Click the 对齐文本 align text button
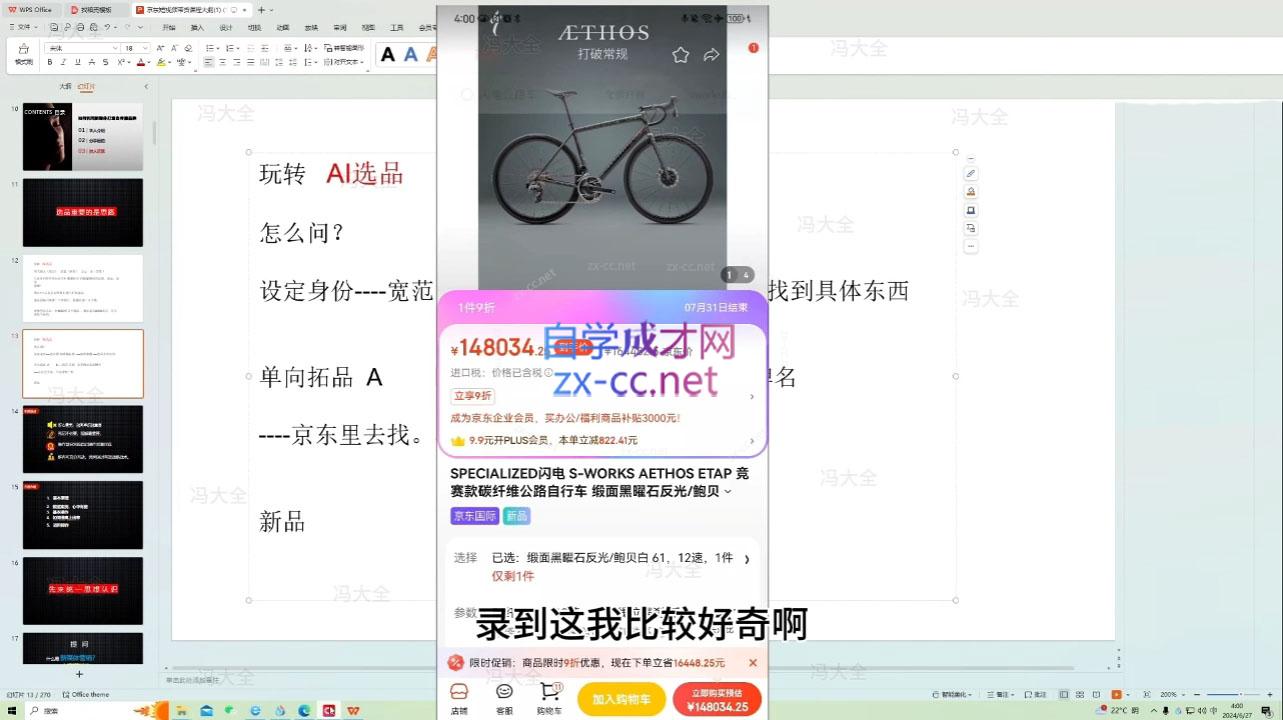The width and height of the screenshot is (1283, 720). point(342,62)
